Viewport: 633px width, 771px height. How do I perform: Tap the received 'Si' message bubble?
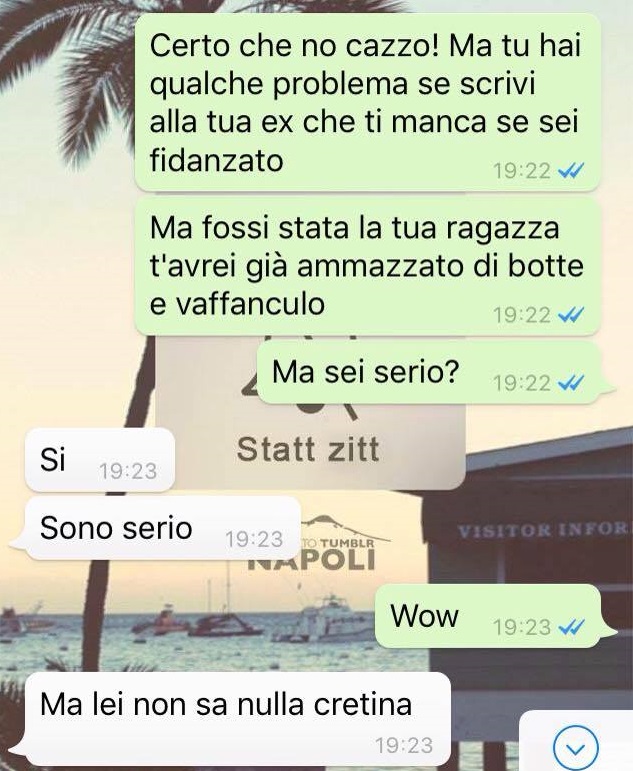(x=100, y=460)
